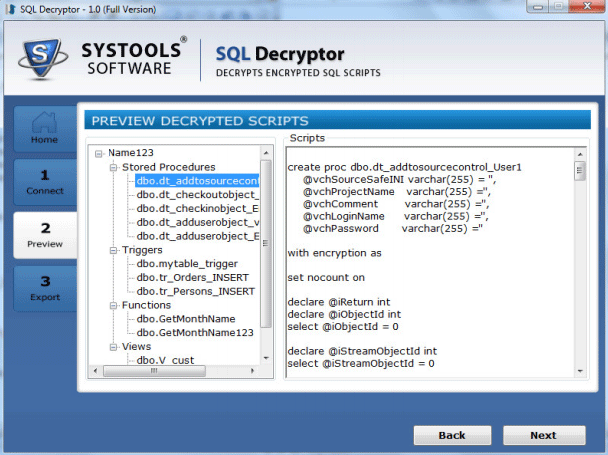The height and width of the screenshot is (455, 608).
Task: Select dbo.dt_addtosourcecontrol procedure
Action: point(197,181)
